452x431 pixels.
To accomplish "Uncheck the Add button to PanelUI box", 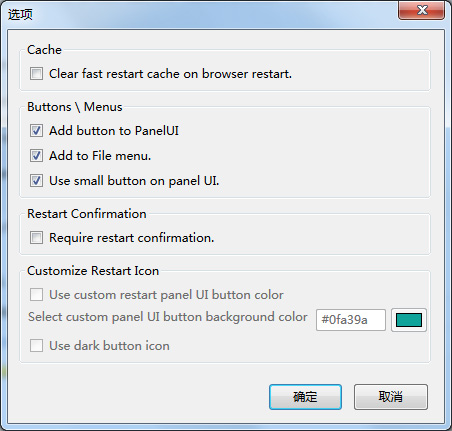I will click(36, 131).
